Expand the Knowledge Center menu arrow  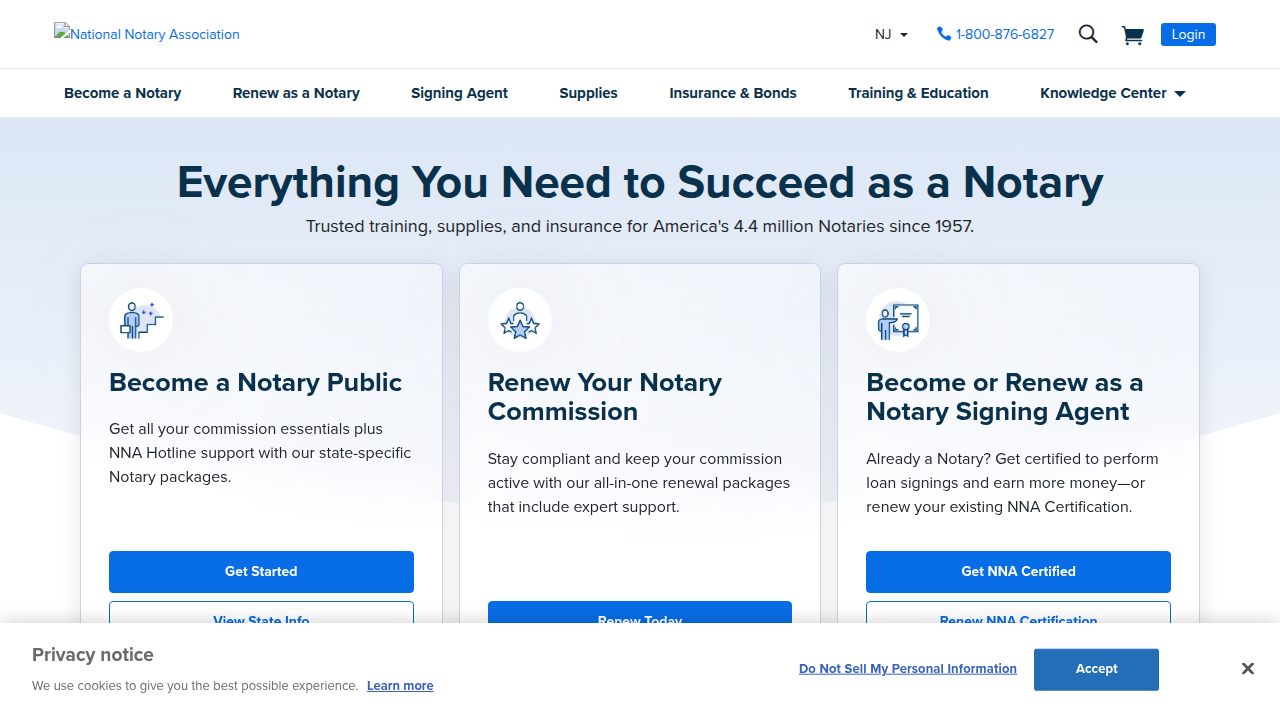tap(1180, 93)
